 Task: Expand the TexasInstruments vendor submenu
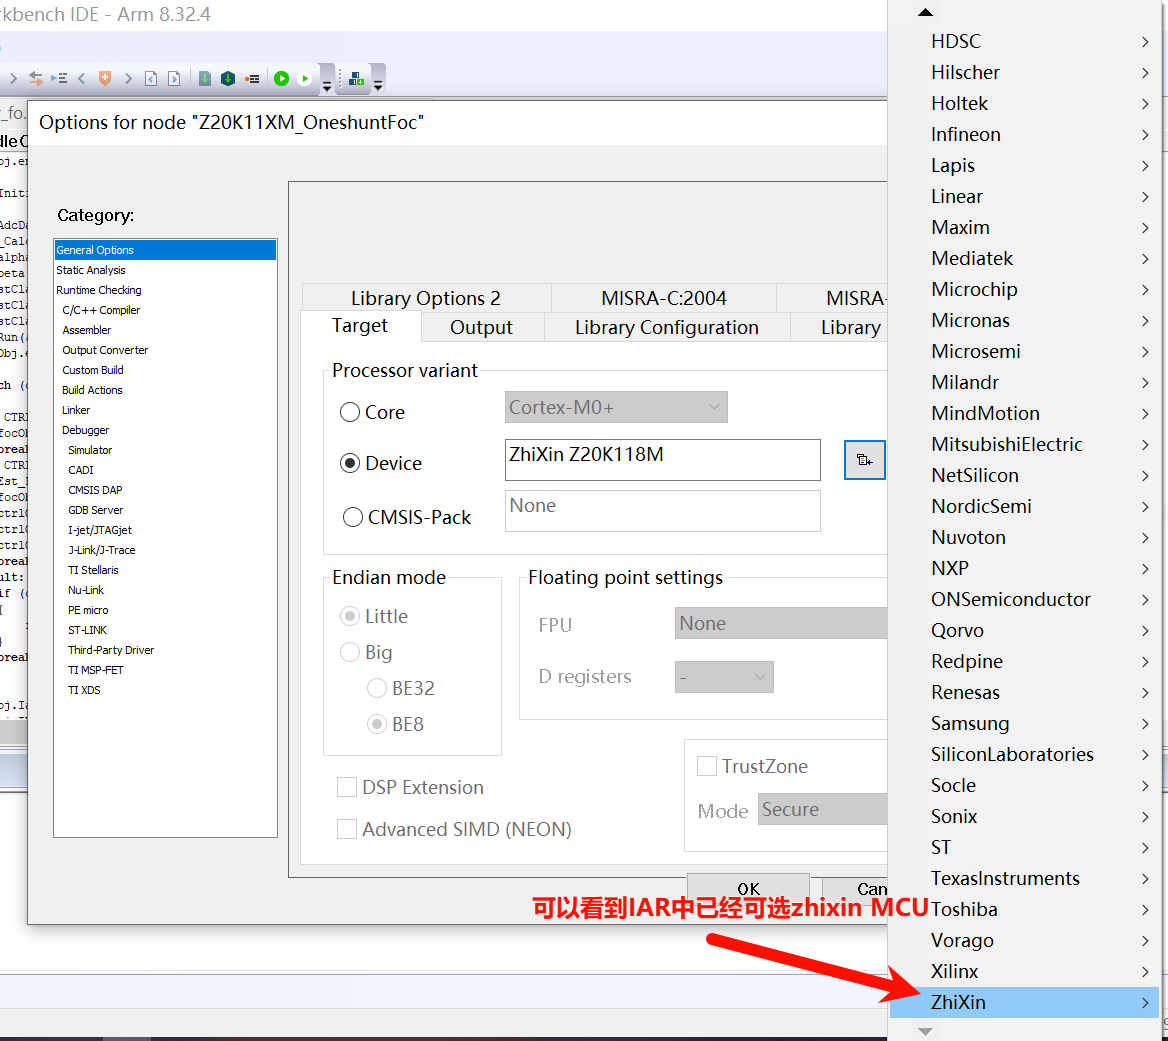[x=1024, y=879]
